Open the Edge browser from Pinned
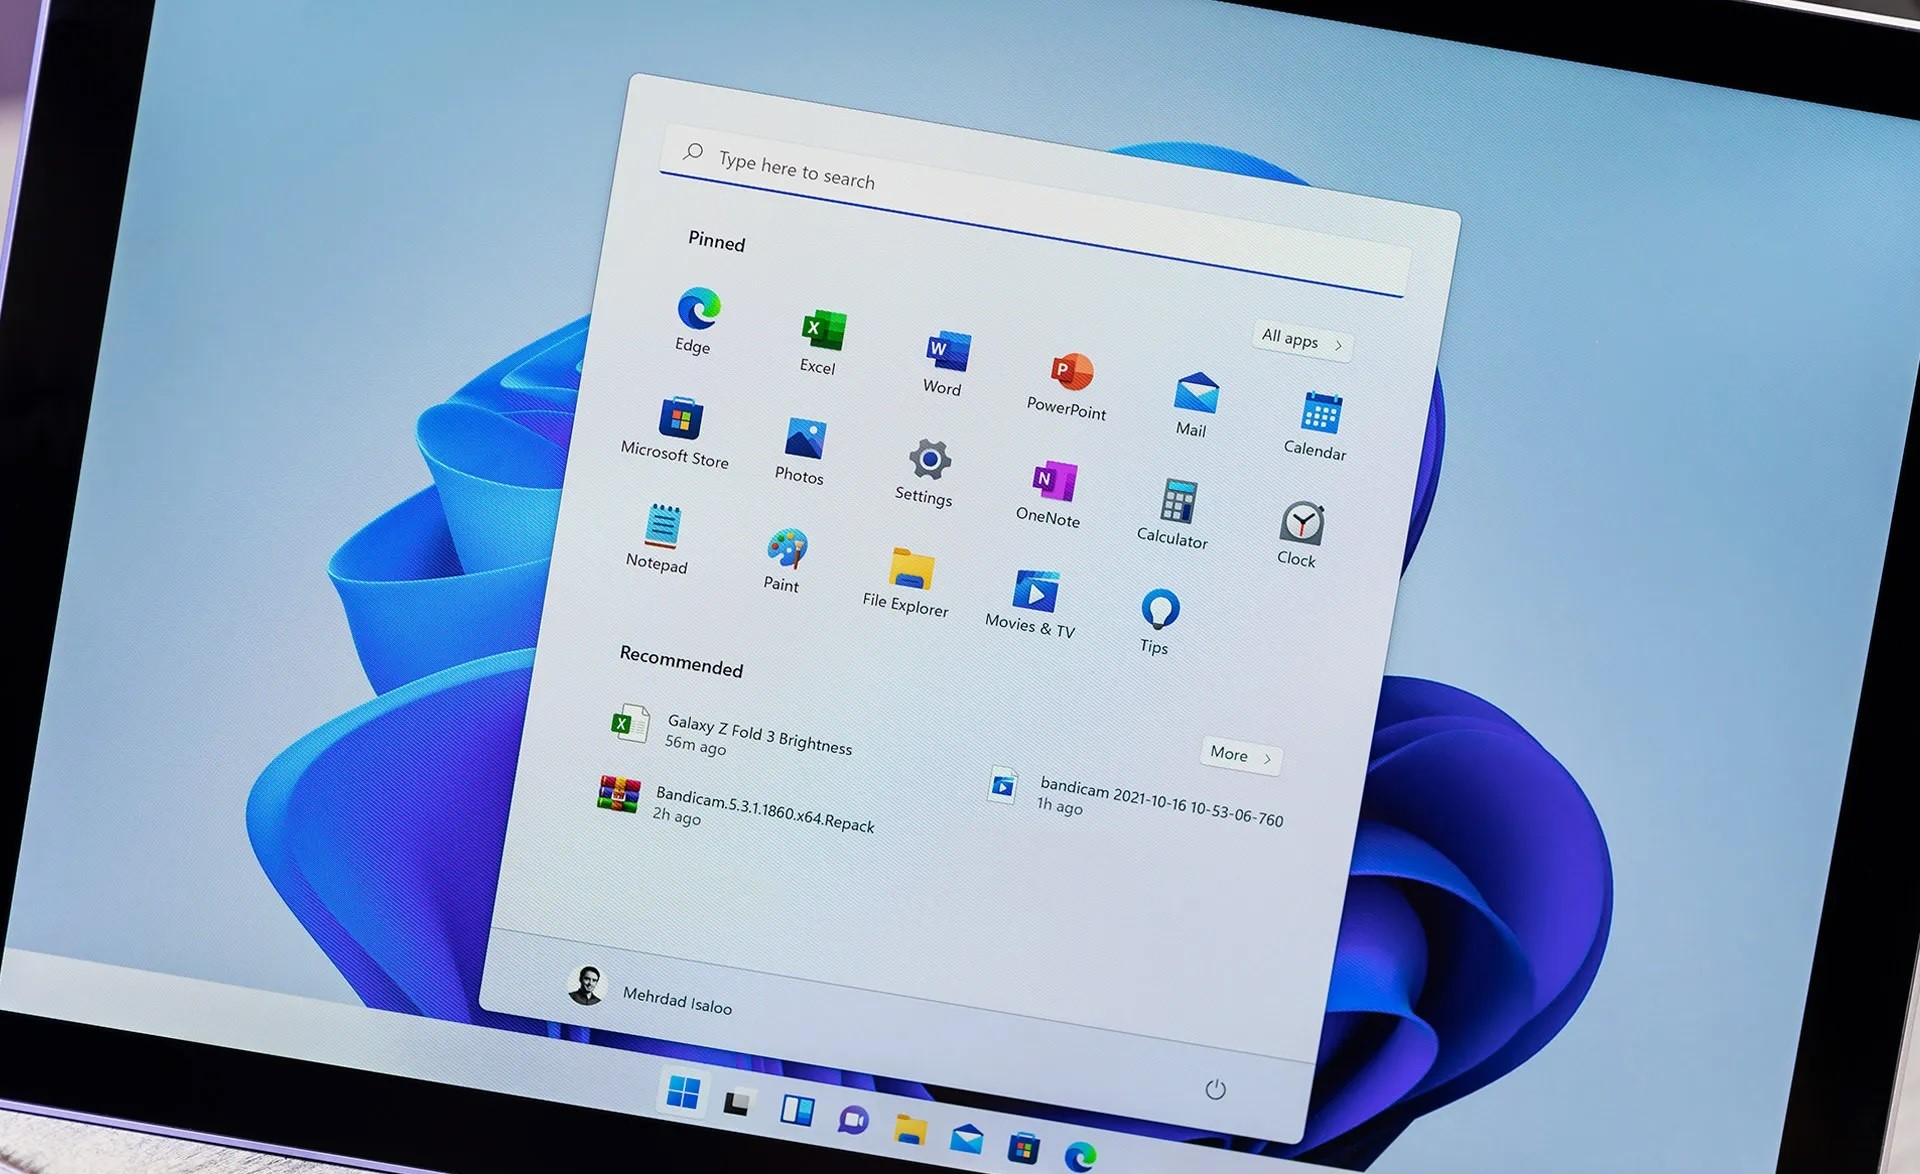Screen dimensions: 1920x1174 coord(697,309)
